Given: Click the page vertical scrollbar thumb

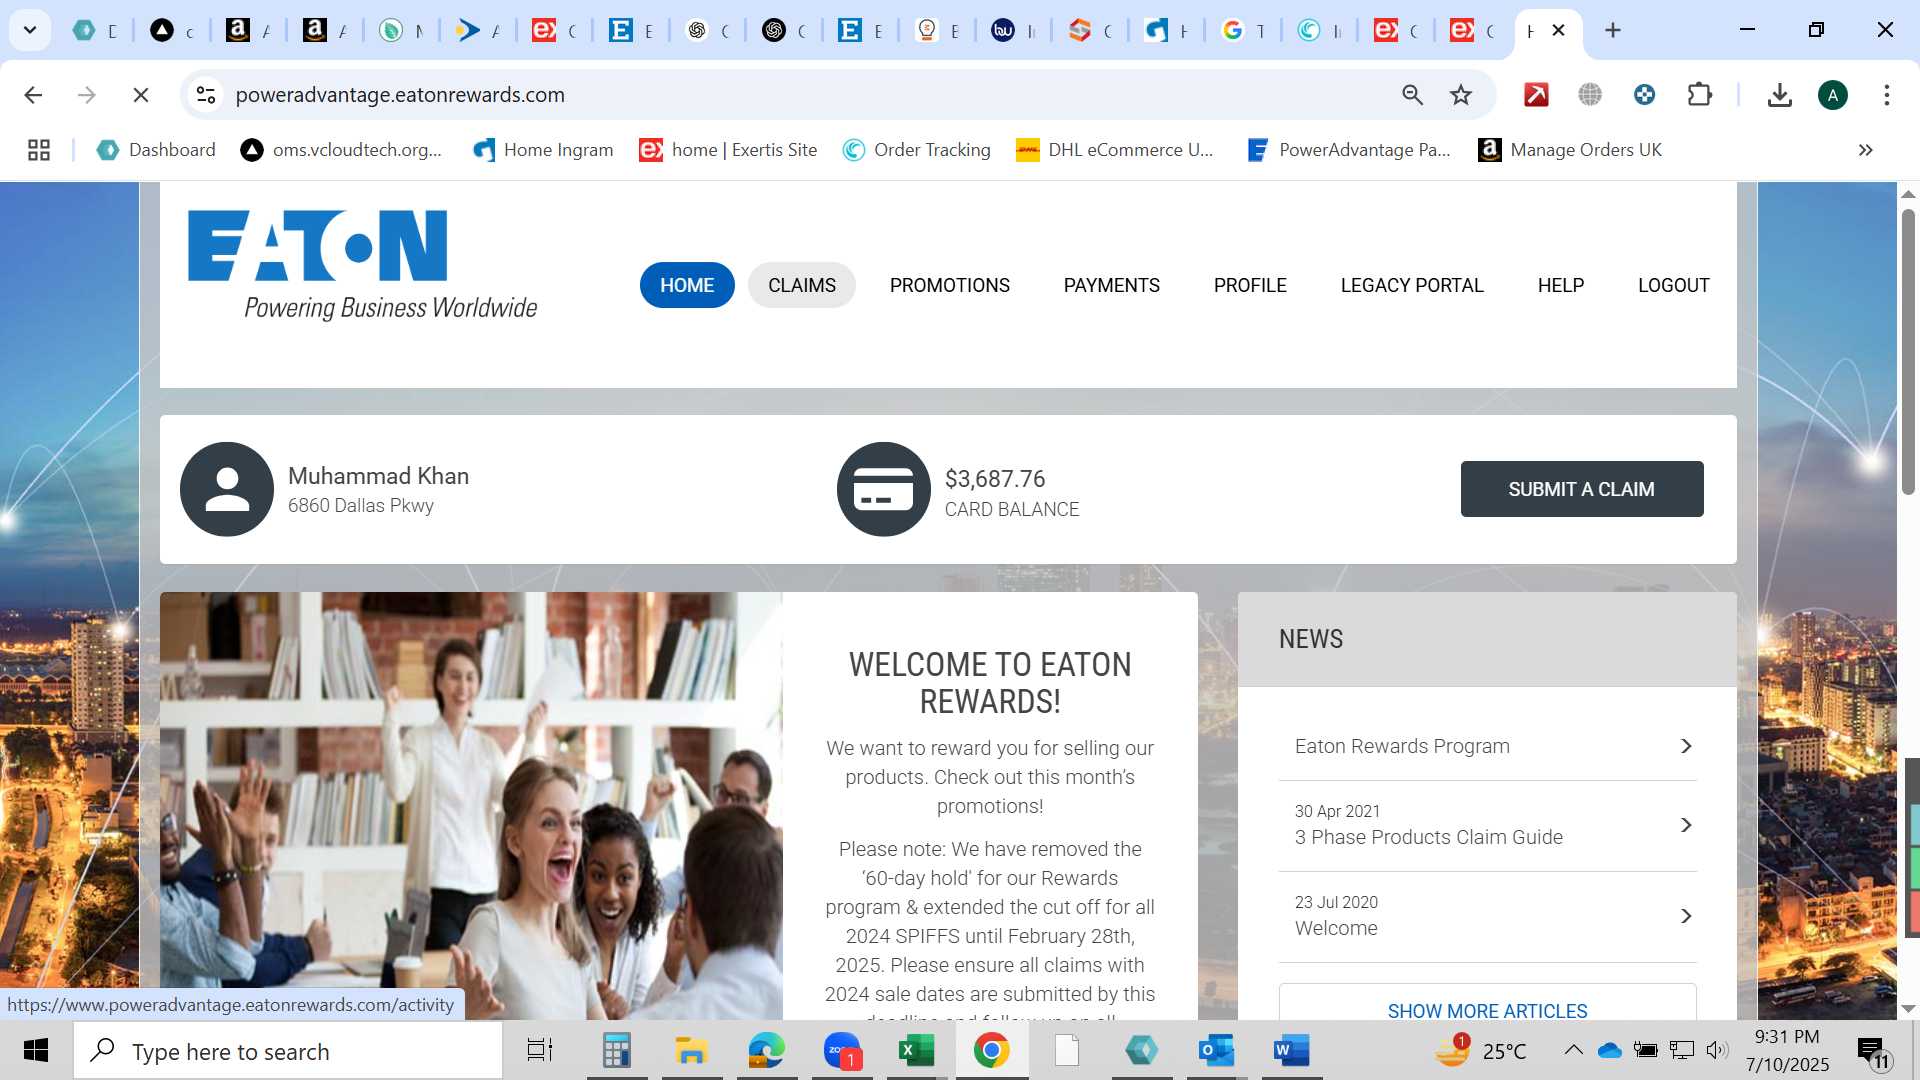Looking at the screenshot, I should pyautogui.click(x=1908, y=350).
